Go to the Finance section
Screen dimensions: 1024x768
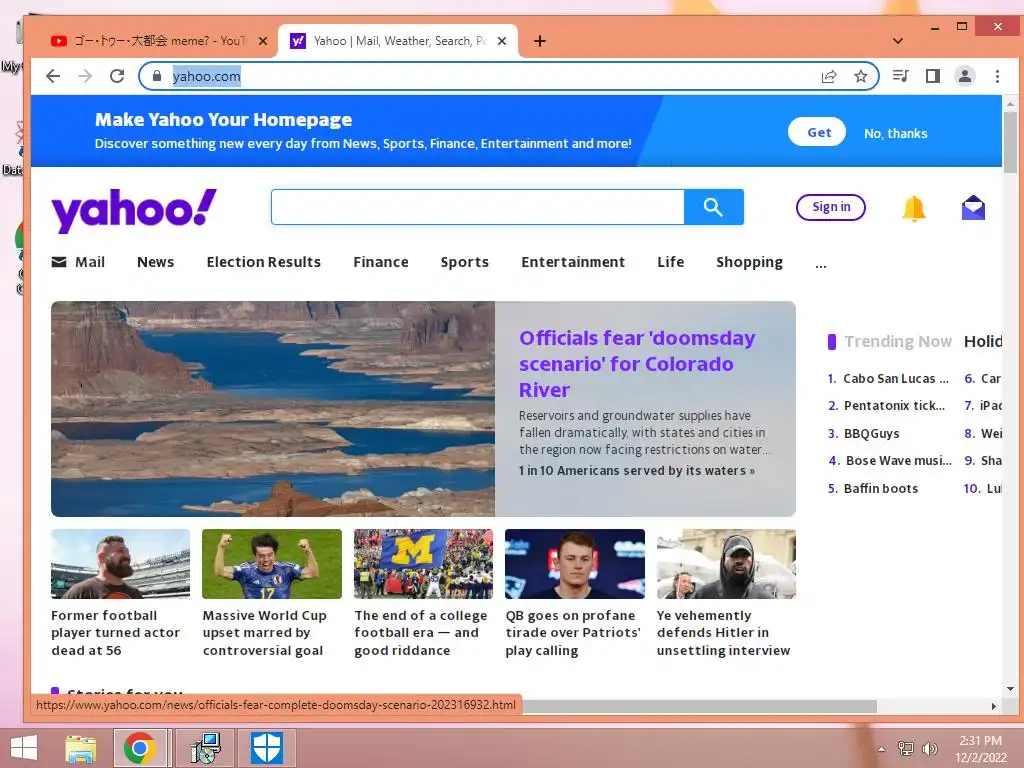[381, 262]
